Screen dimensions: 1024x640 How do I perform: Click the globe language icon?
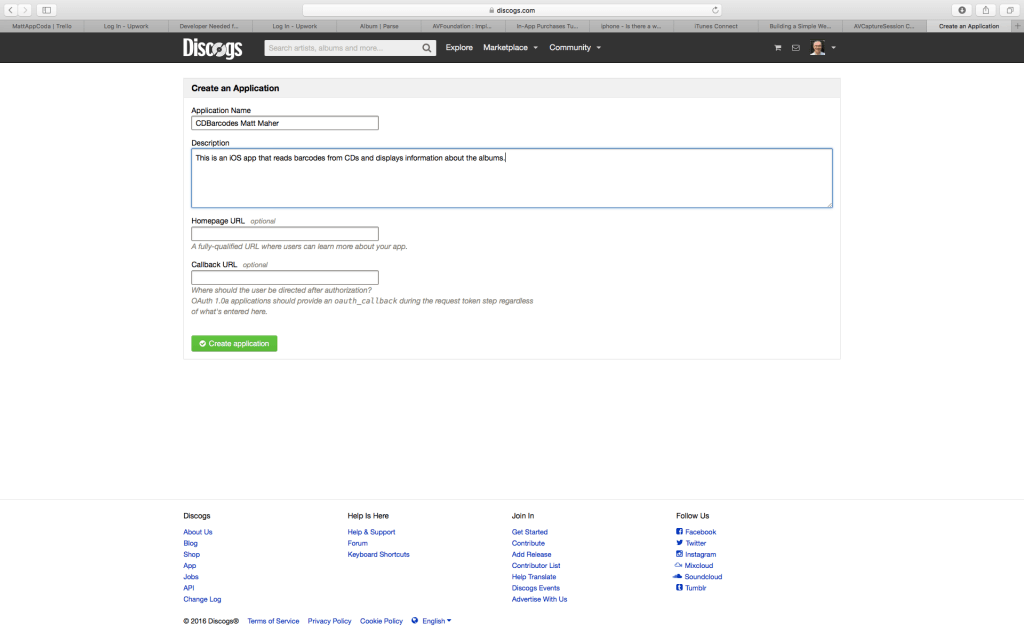(415, 620)
